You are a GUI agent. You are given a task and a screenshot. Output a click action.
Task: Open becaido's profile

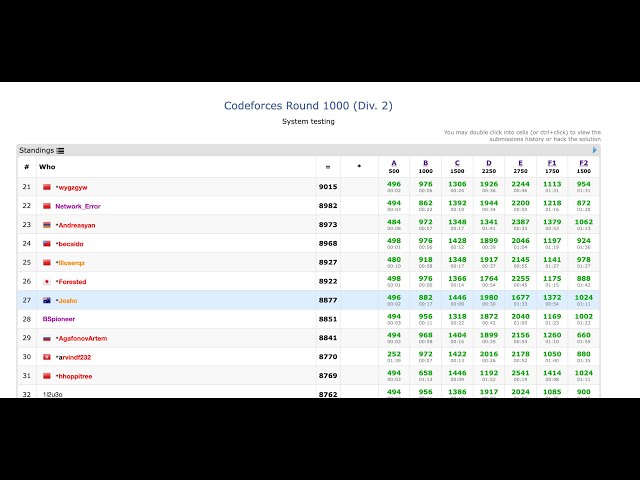click(x=71, y=244)
